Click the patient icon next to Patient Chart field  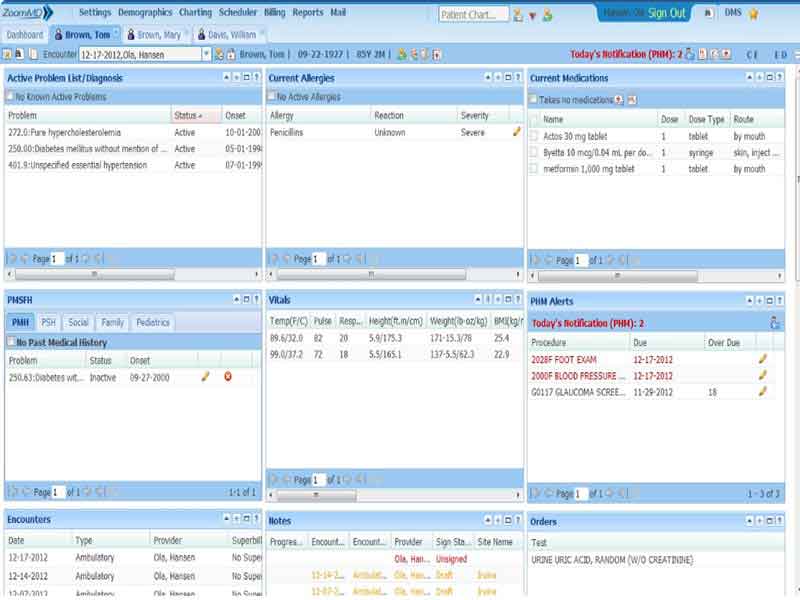coord(518,15)
